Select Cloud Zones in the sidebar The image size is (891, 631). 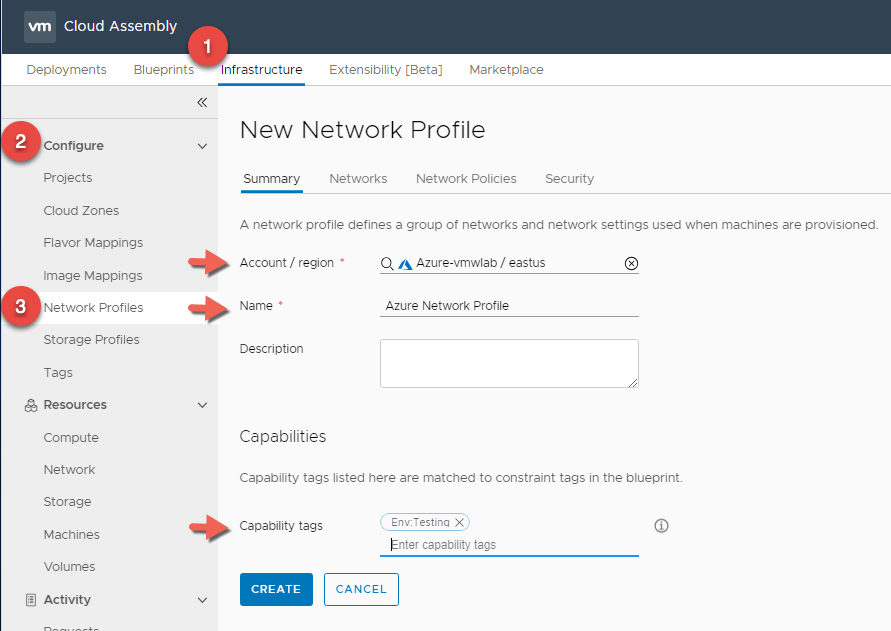pyautogui.click(x=81, y=211)
